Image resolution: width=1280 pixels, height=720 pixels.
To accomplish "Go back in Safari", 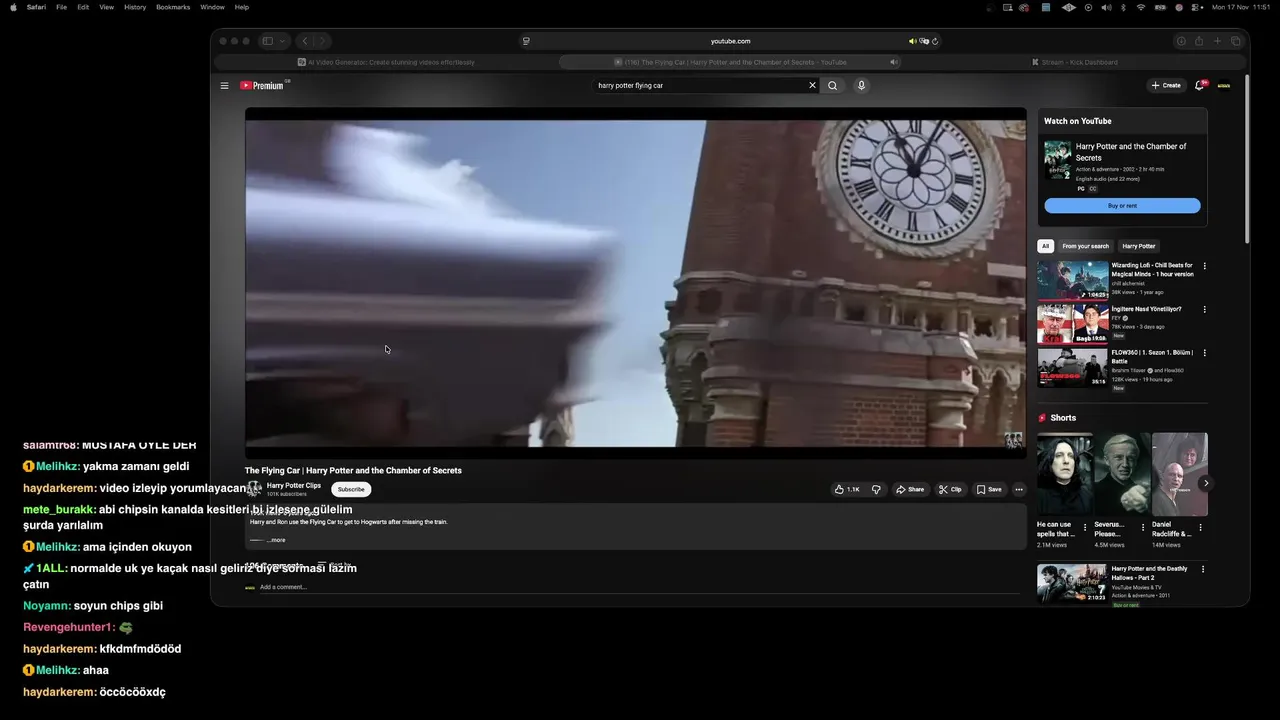I will (305, 41).
